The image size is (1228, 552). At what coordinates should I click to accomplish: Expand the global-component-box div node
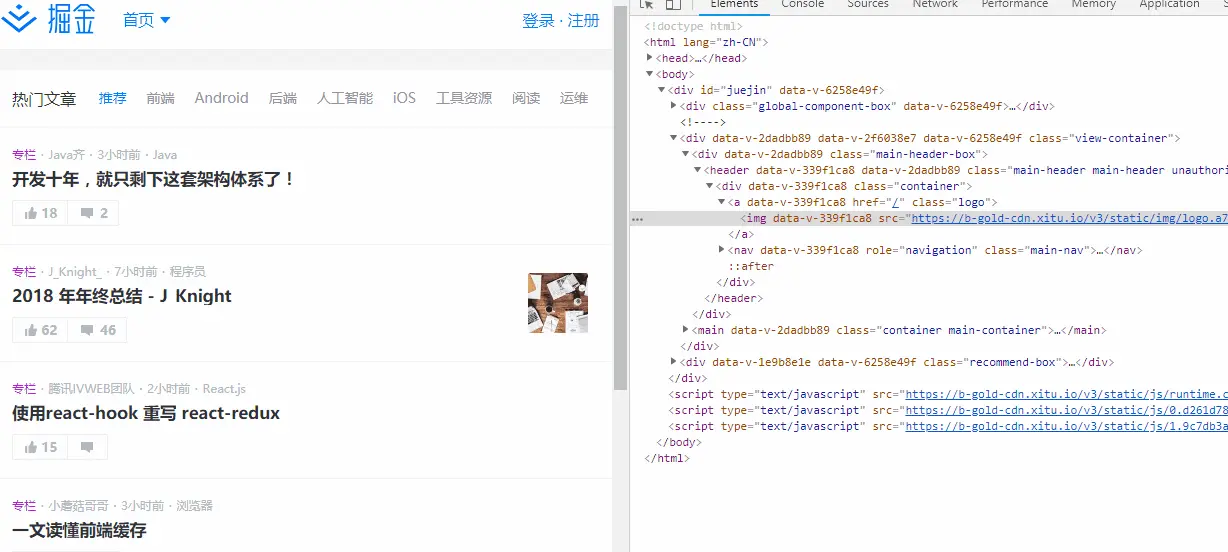tap(674, 106)
